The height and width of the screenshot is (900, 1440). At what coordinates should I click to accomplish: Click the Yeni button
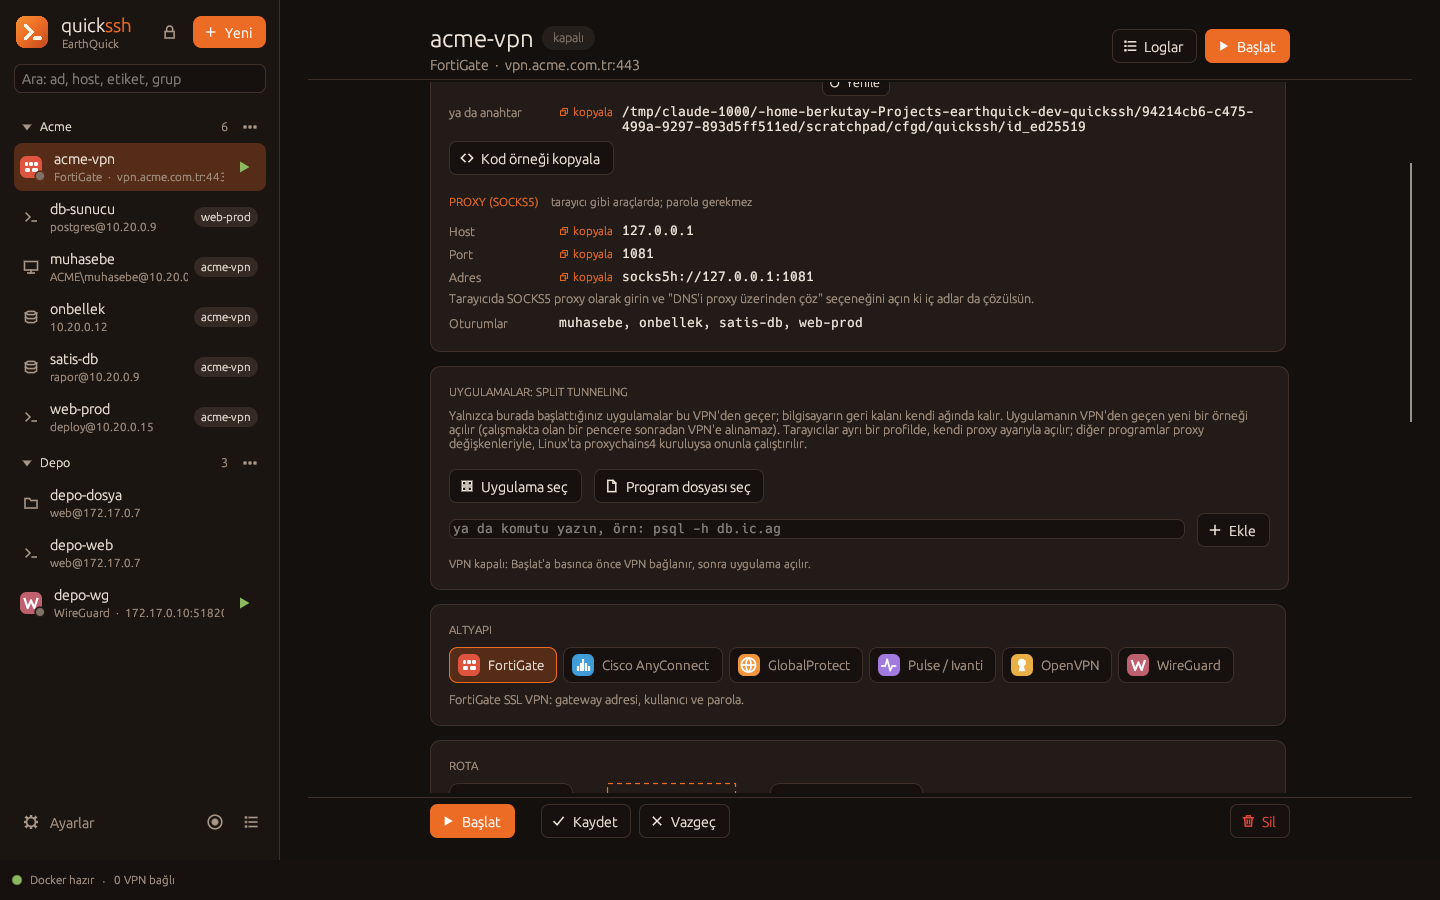tap(229, 32)
